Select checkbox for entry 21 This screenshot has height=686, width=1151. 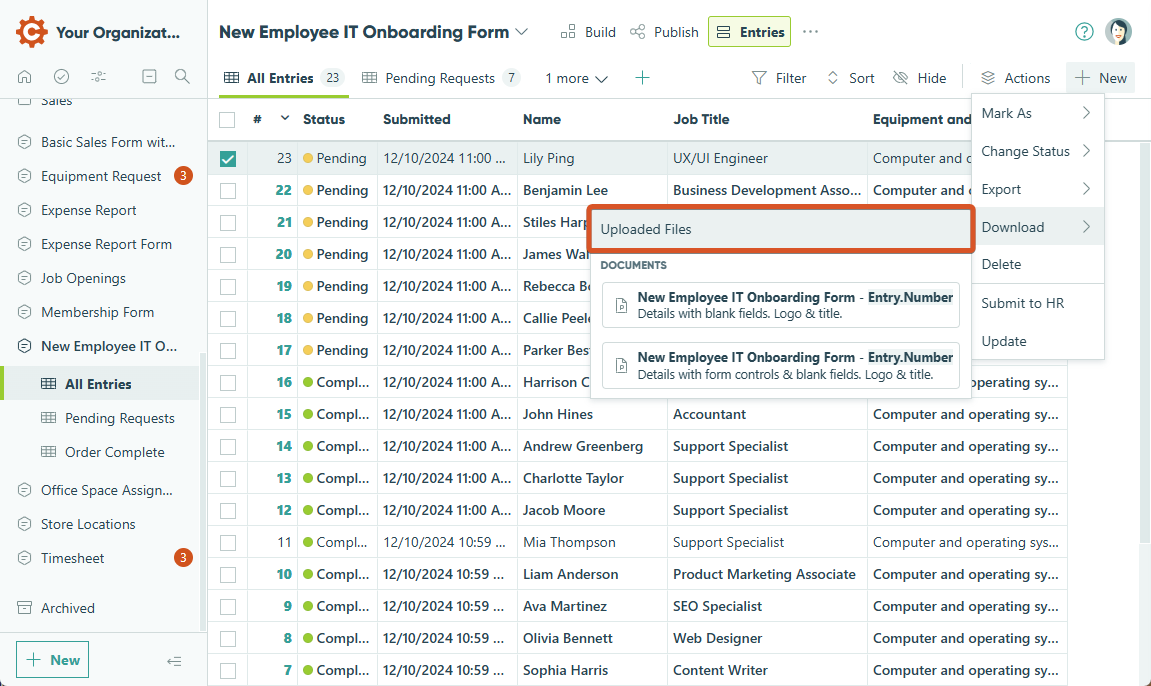[228, 222]
